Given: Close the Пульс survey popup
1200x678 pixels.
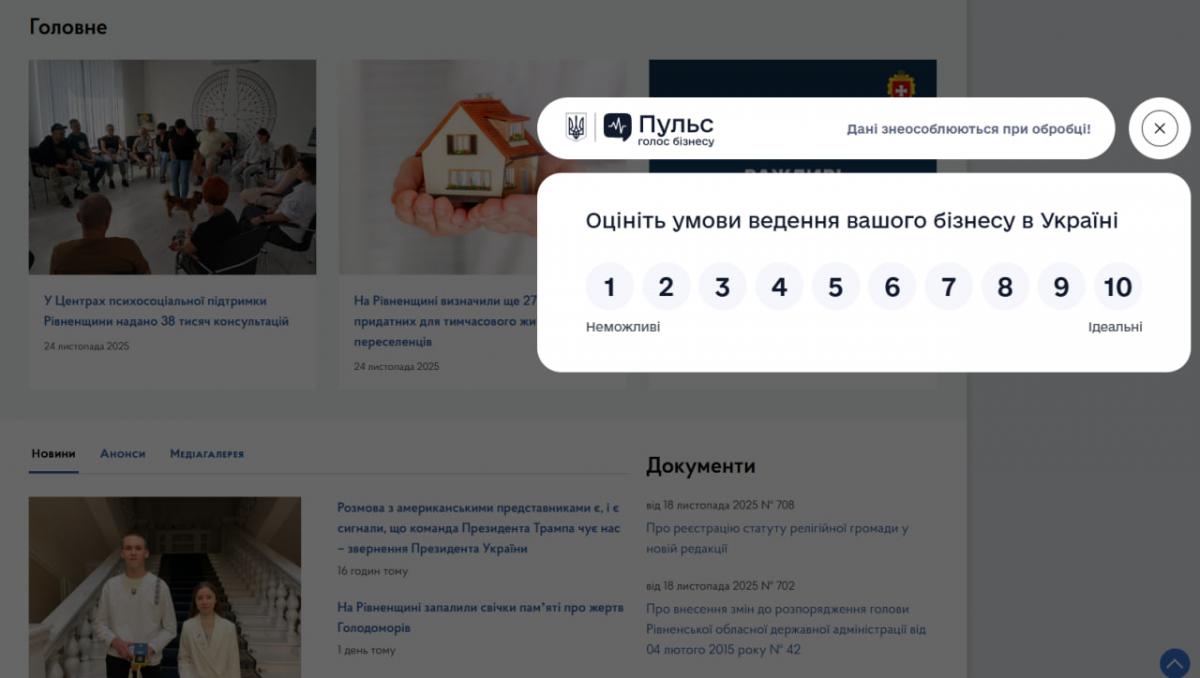Looking at the screenshot, I should point(1159,128).
